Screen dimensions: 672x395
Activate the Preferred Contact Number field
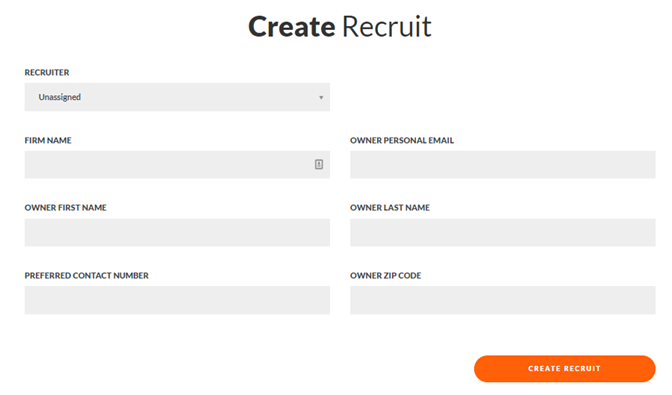pos(177,300)
